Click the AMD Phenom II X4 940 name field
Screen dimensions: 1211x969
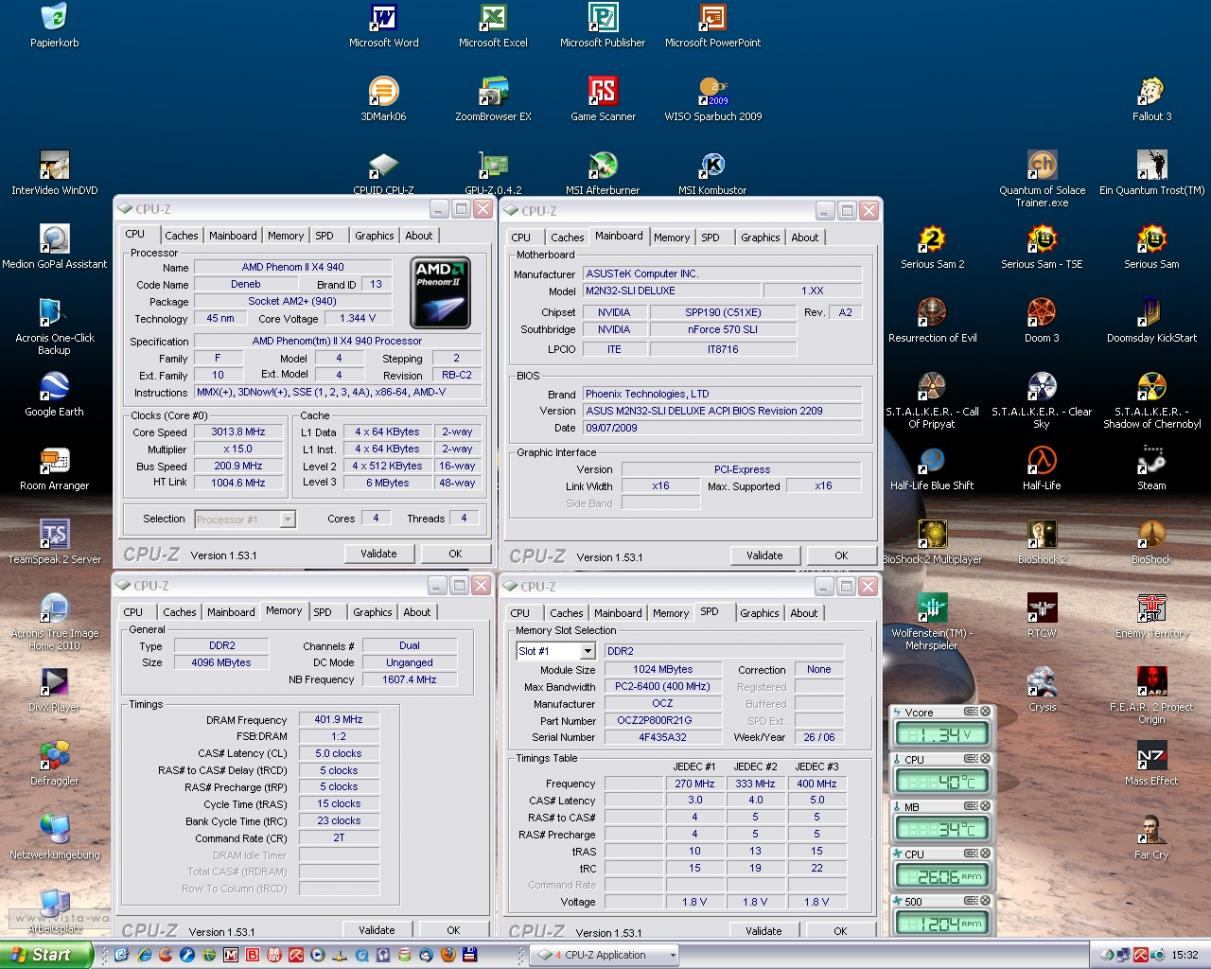[293, 267]
